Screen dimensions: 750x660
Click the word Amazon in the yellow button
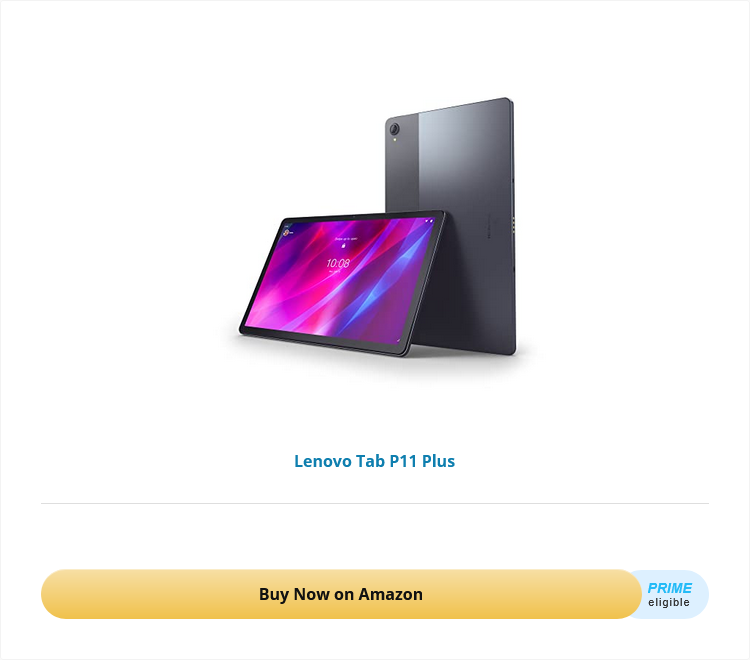pos(390,594)
